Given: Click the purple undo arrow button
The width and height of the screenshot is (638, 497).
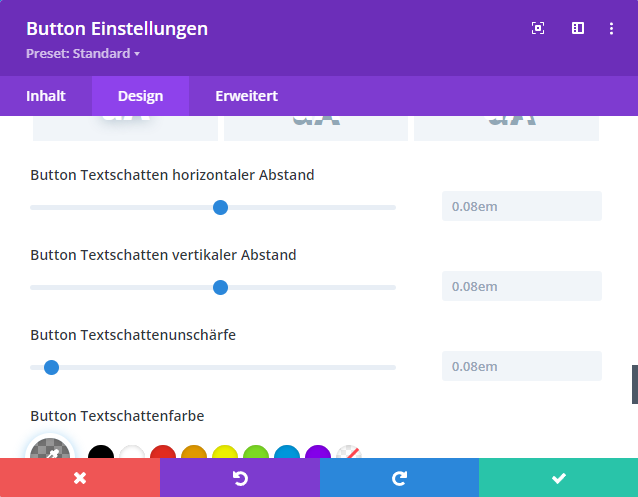Looking at the screenshot, I should pos(240,478).
